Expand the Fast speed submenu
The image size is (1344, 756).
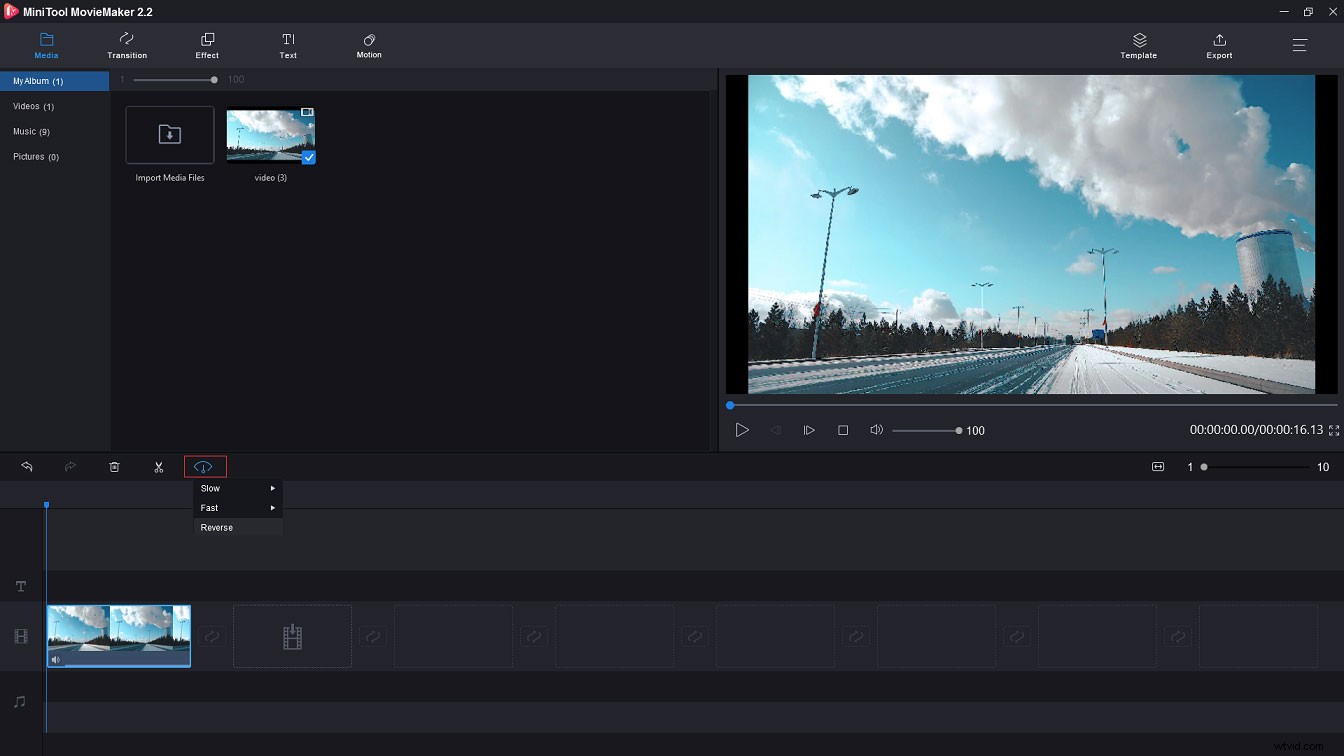pos(237,507)
